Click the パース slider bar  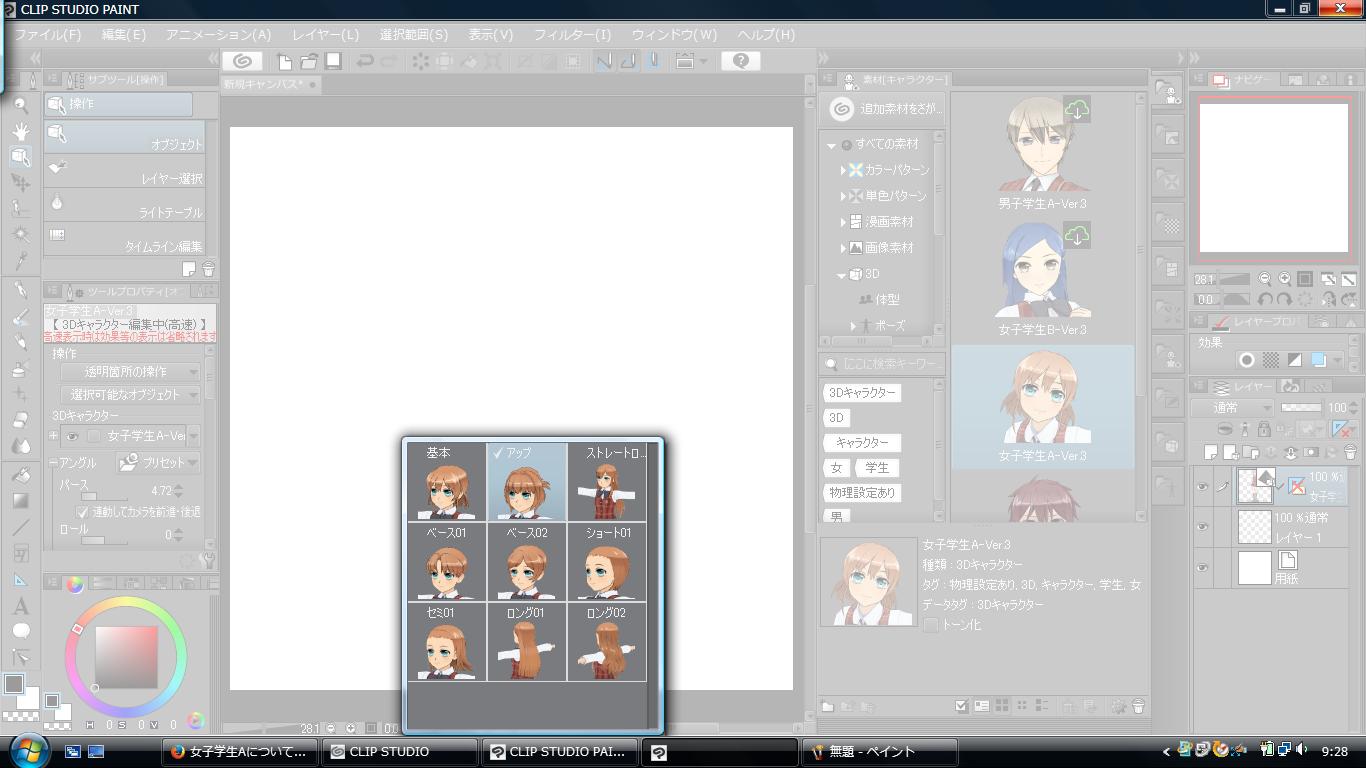[x=103, y=496]
